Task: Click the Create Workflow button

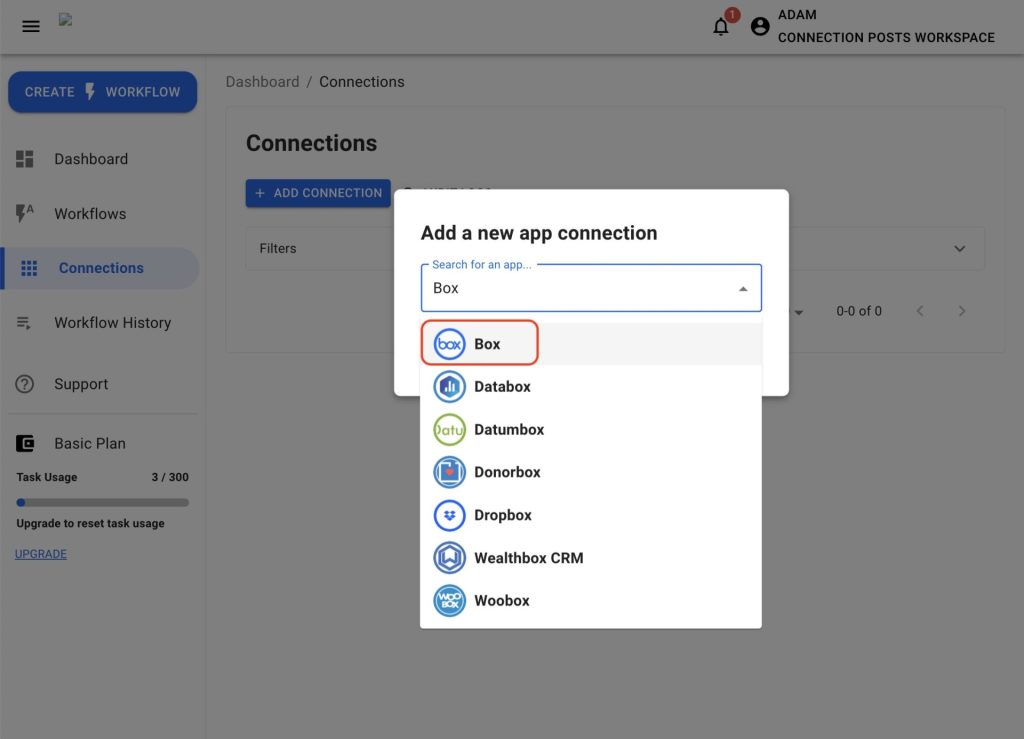Action: 103,91
